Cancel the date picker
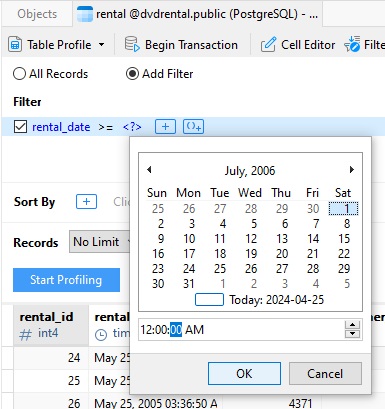This screenshot has height=409, width=385. (325, 374)
